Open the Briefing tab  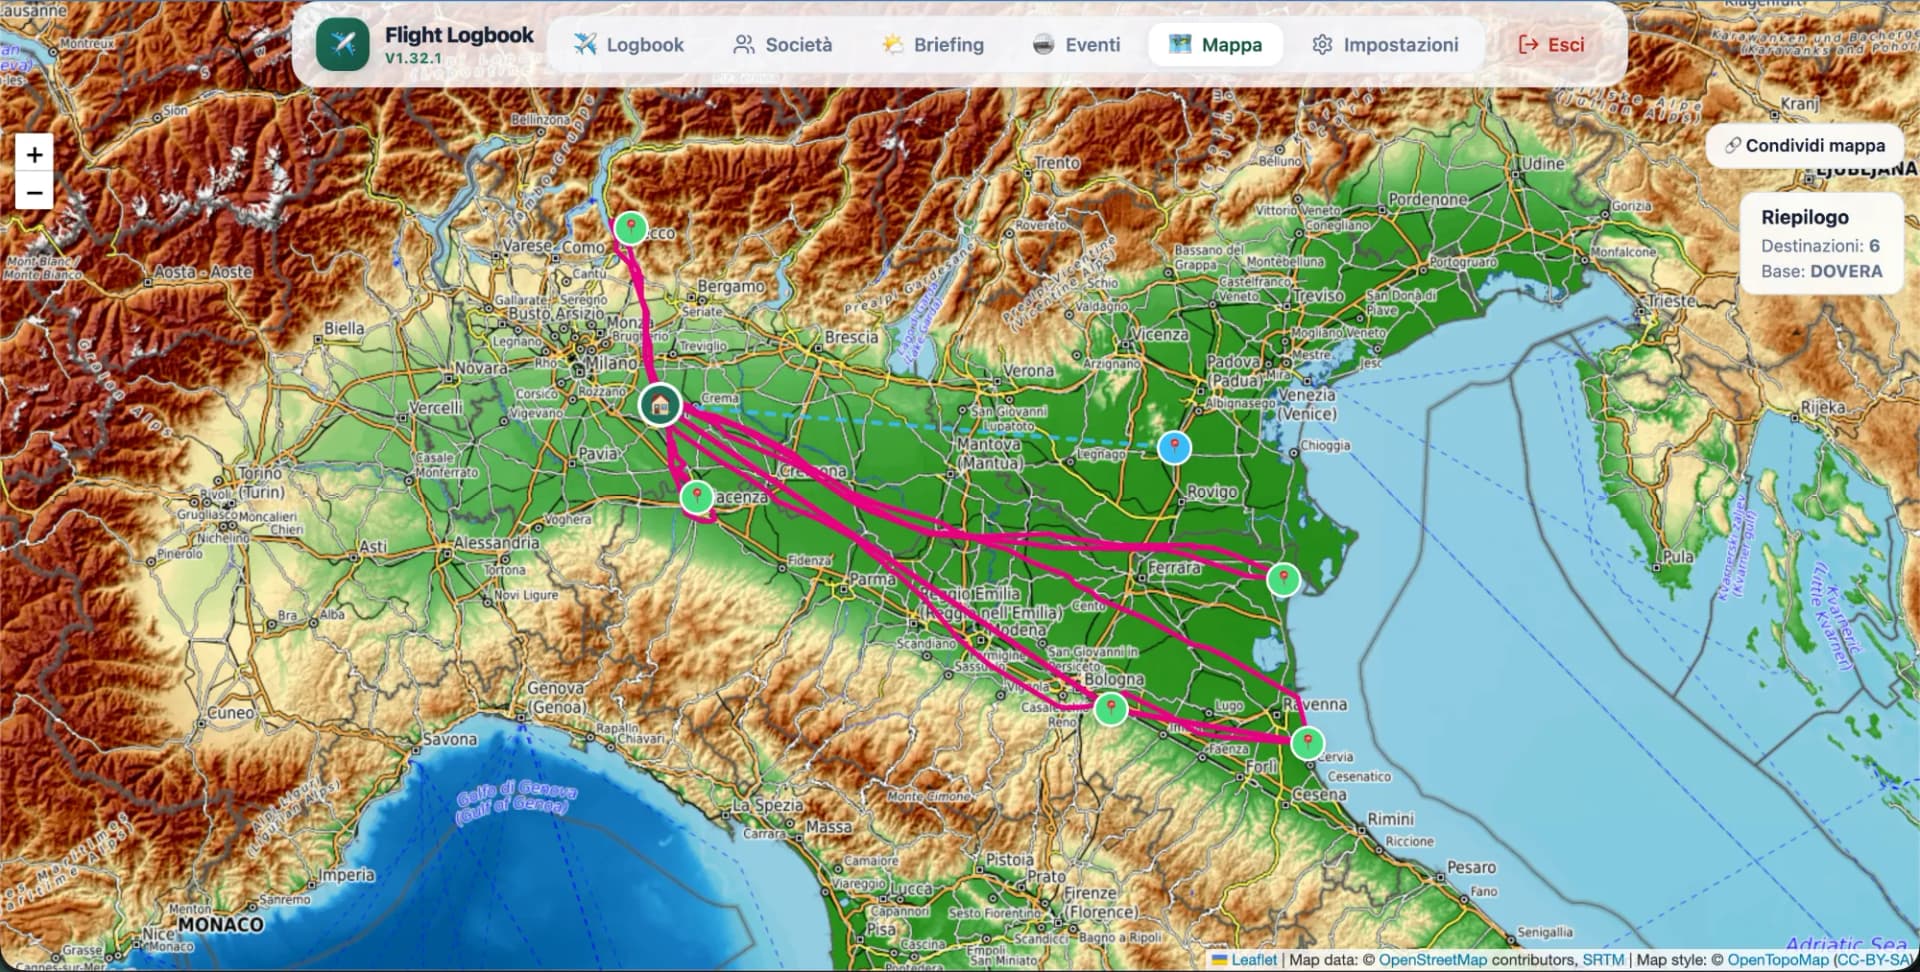(x=933, y=45)
